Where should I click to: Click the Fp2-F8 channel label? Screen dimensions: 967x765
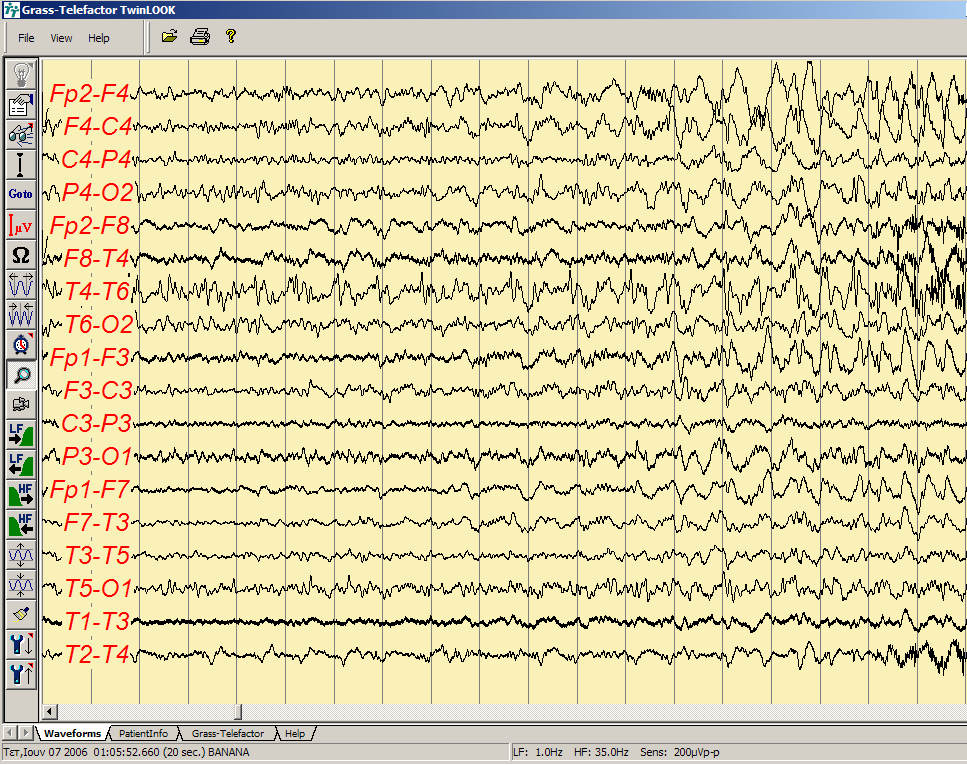coord(90,225)
